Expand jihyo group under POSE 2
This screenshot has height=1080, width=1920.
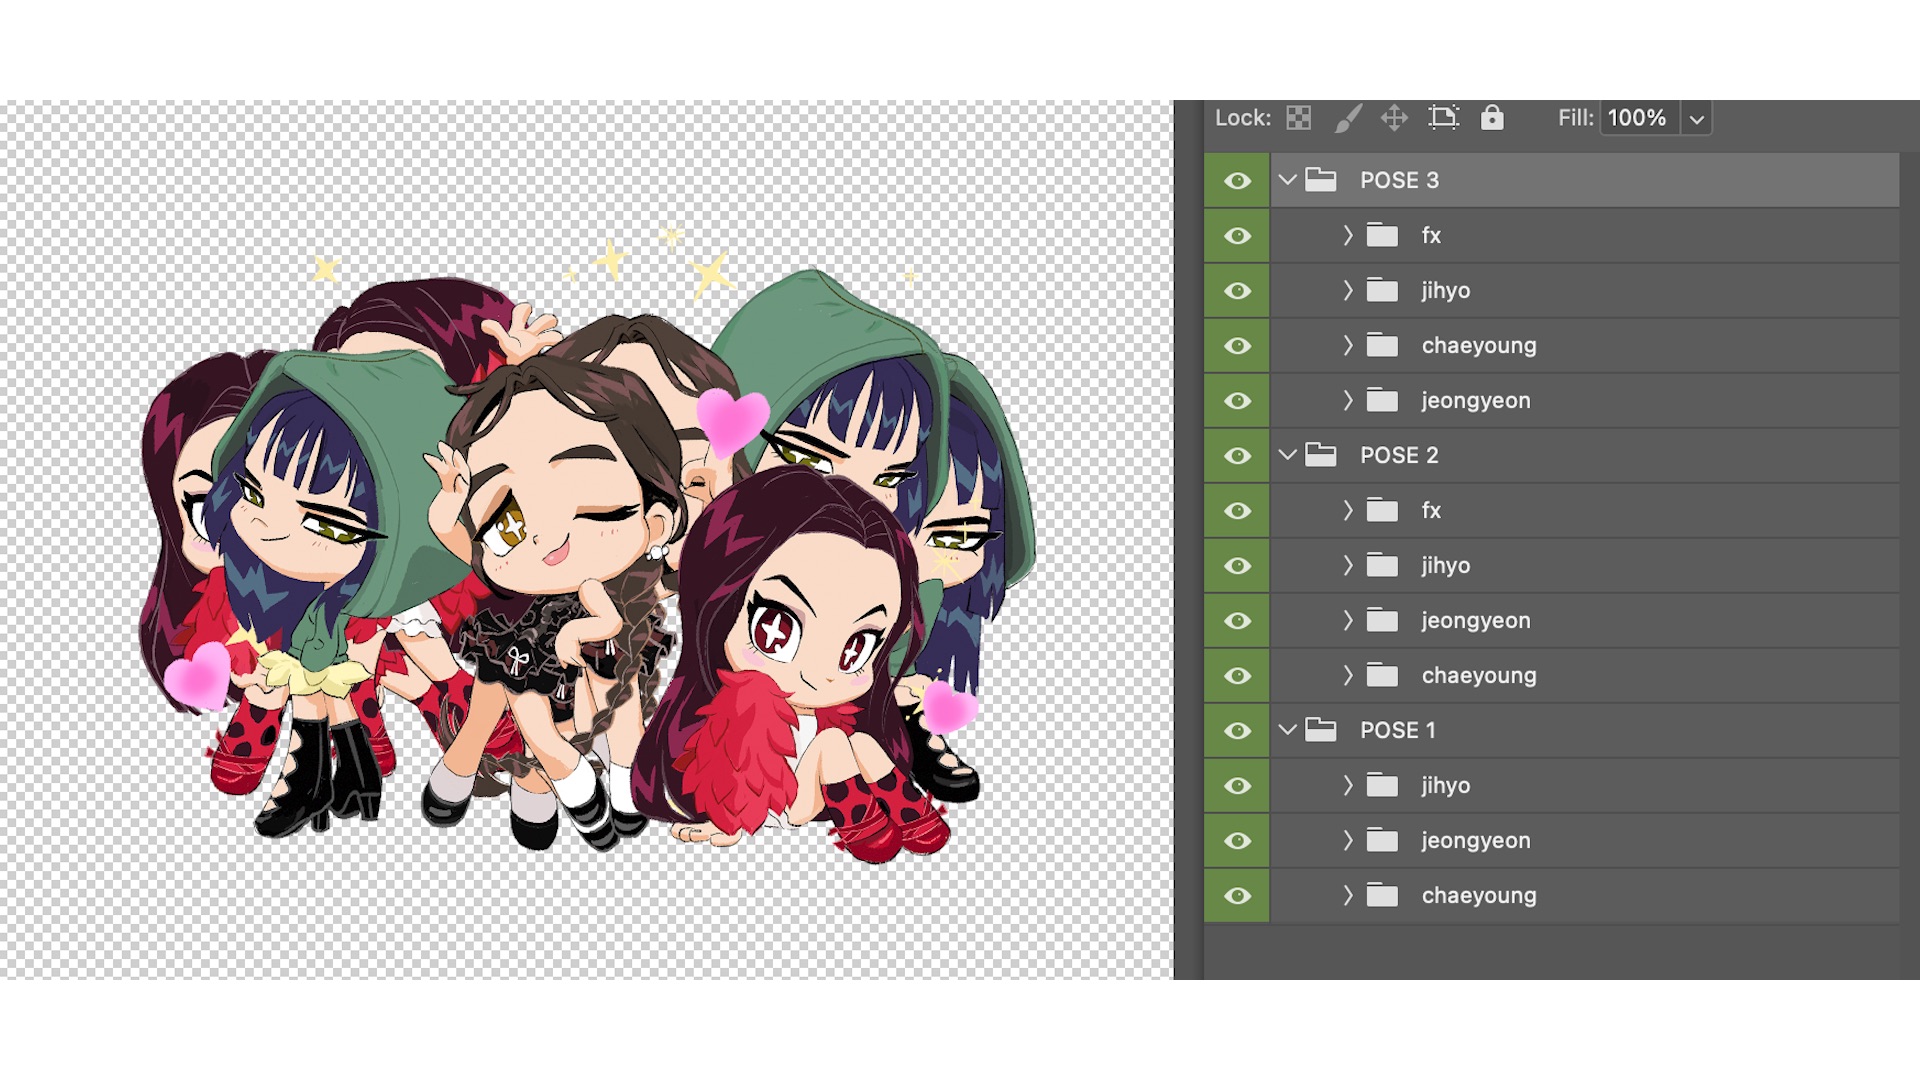1348,565
